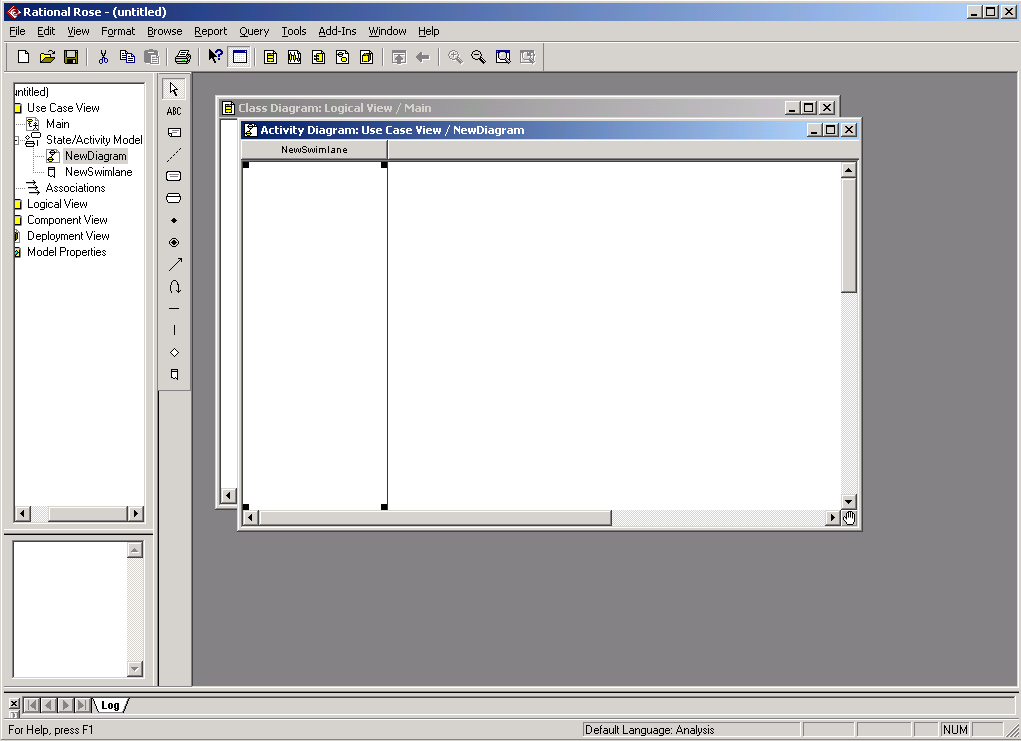1021x741 pixels.
Task: Select the Note tool in toolbox
Action: click(x=174, y=133)
